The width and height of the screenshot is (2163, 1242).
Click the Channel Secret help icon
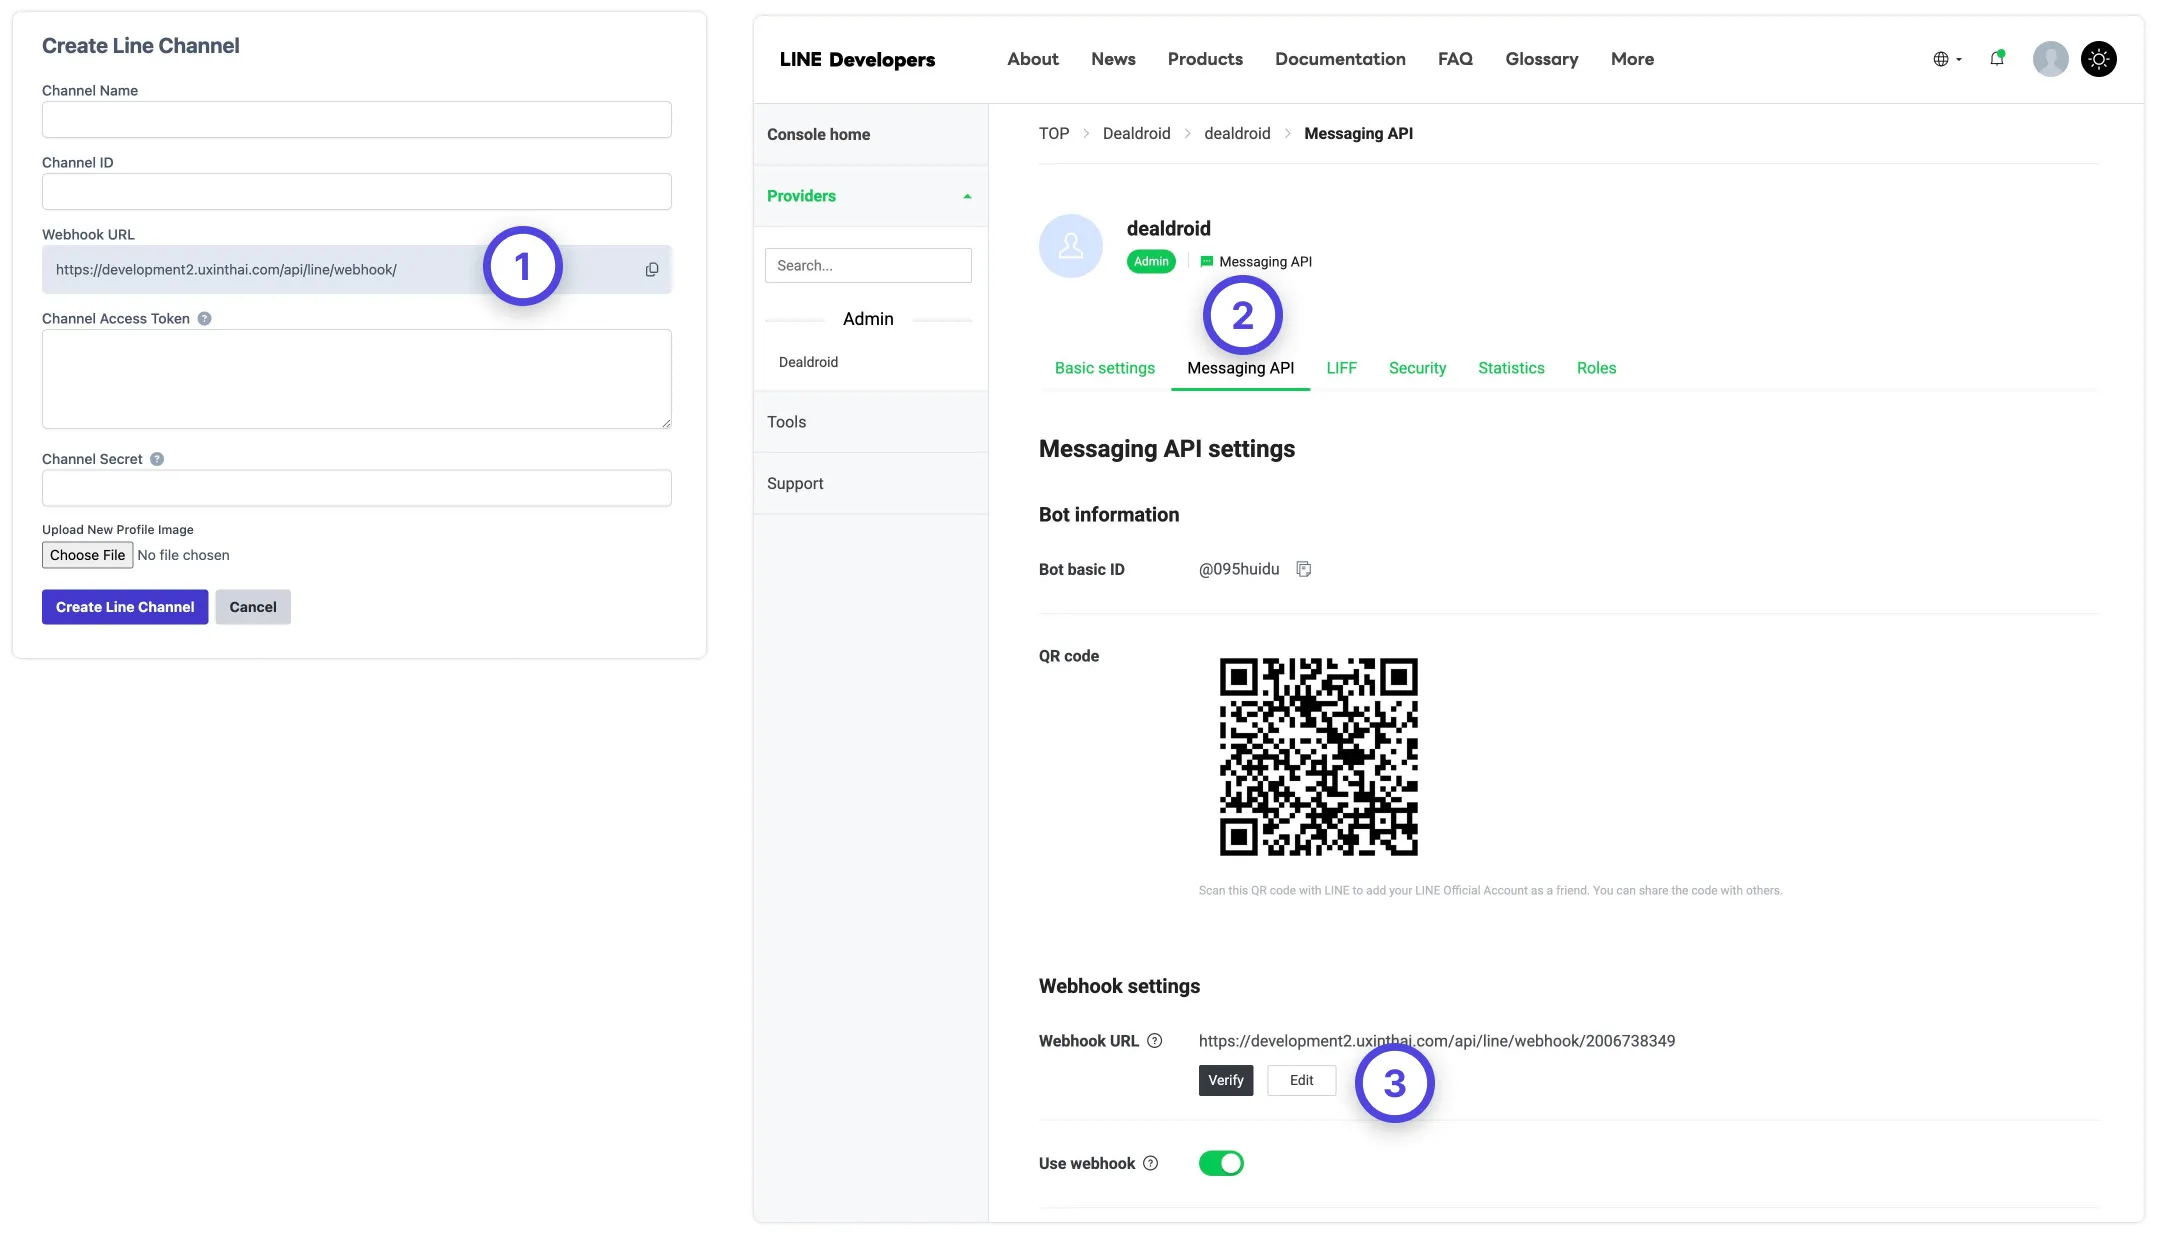coord(157,459)
